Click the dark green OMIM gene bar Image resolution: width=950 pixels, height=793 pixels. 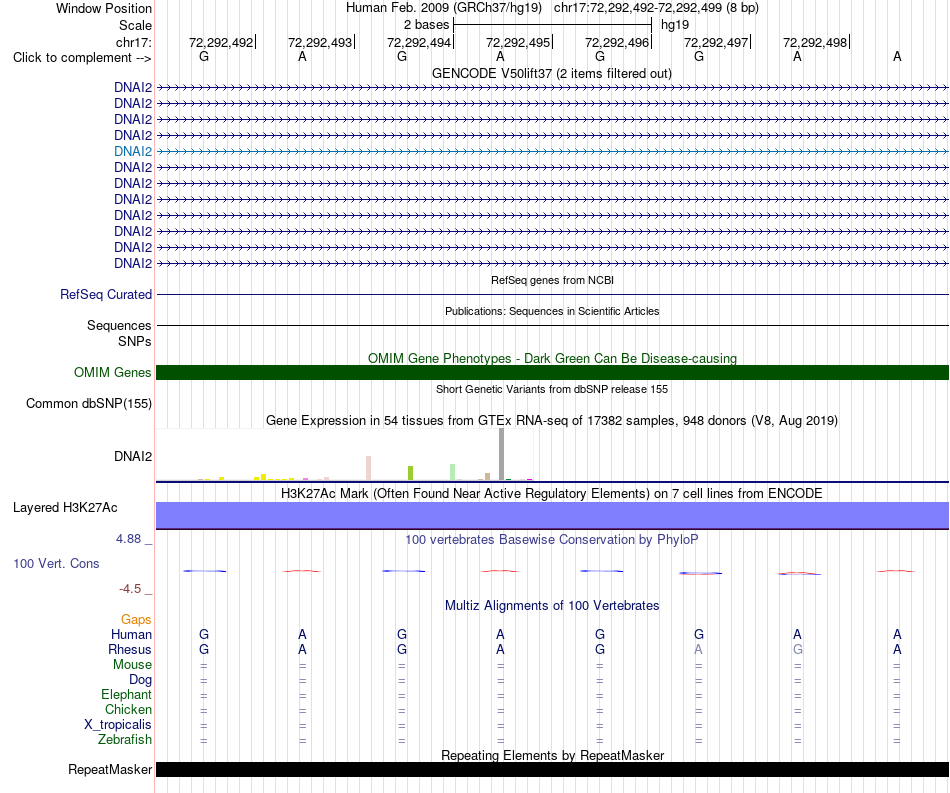(x=552, y=373)
